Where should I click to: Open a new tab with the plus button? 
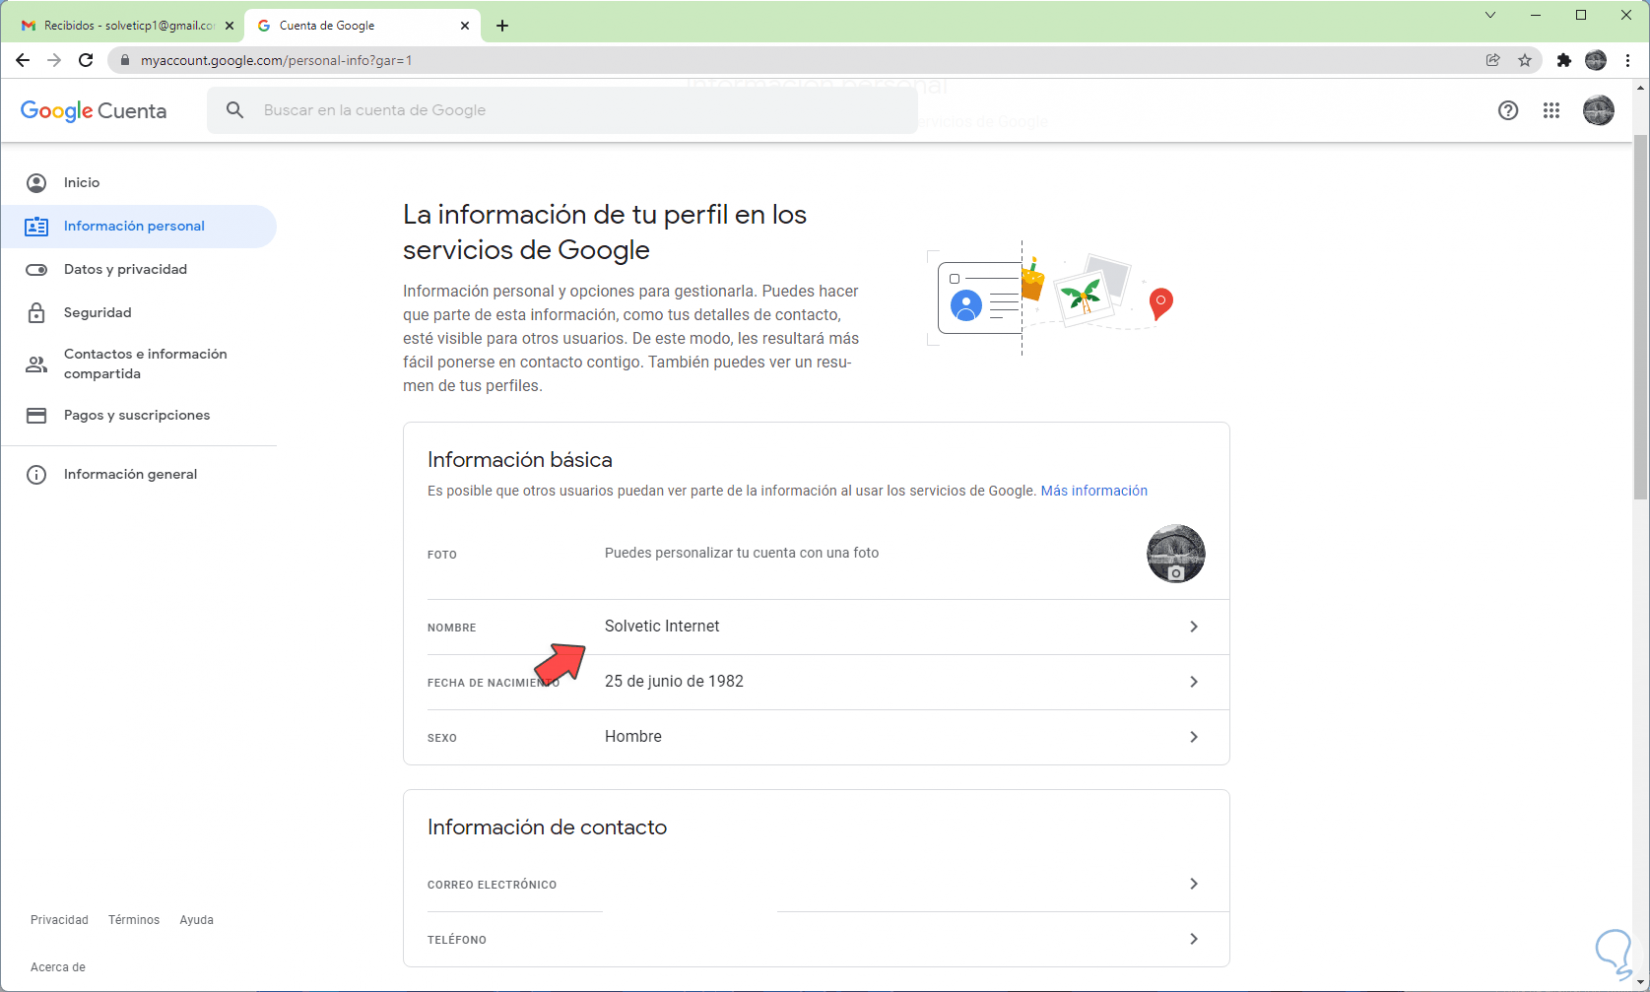[502, 26]
